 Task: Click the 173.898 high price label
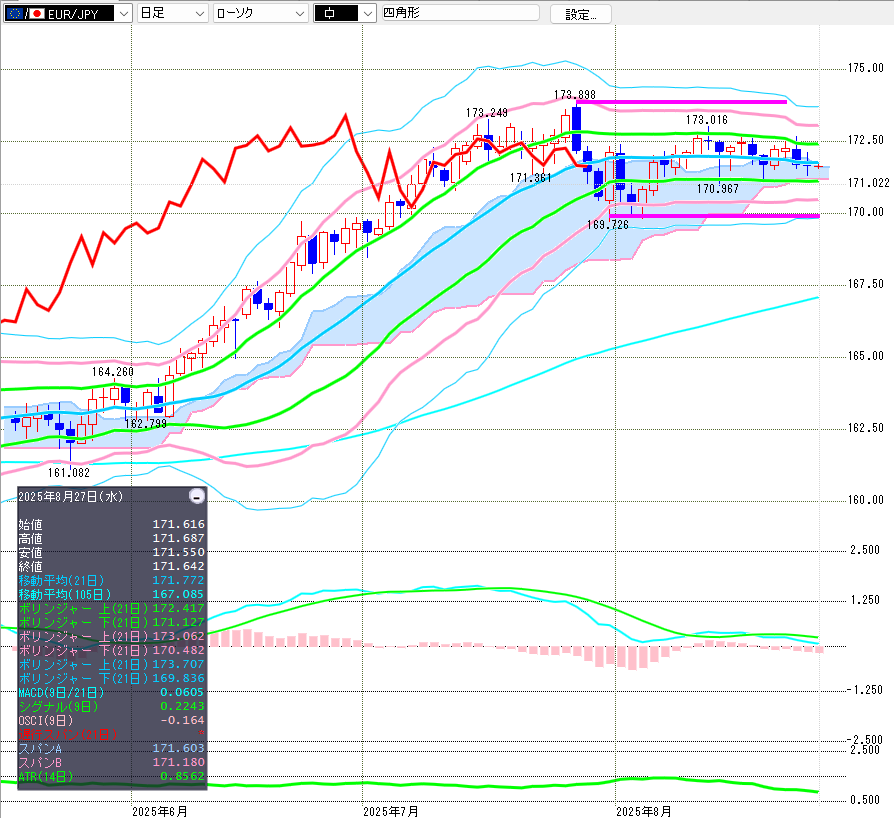pyautogui.click(x=575, y=95)
